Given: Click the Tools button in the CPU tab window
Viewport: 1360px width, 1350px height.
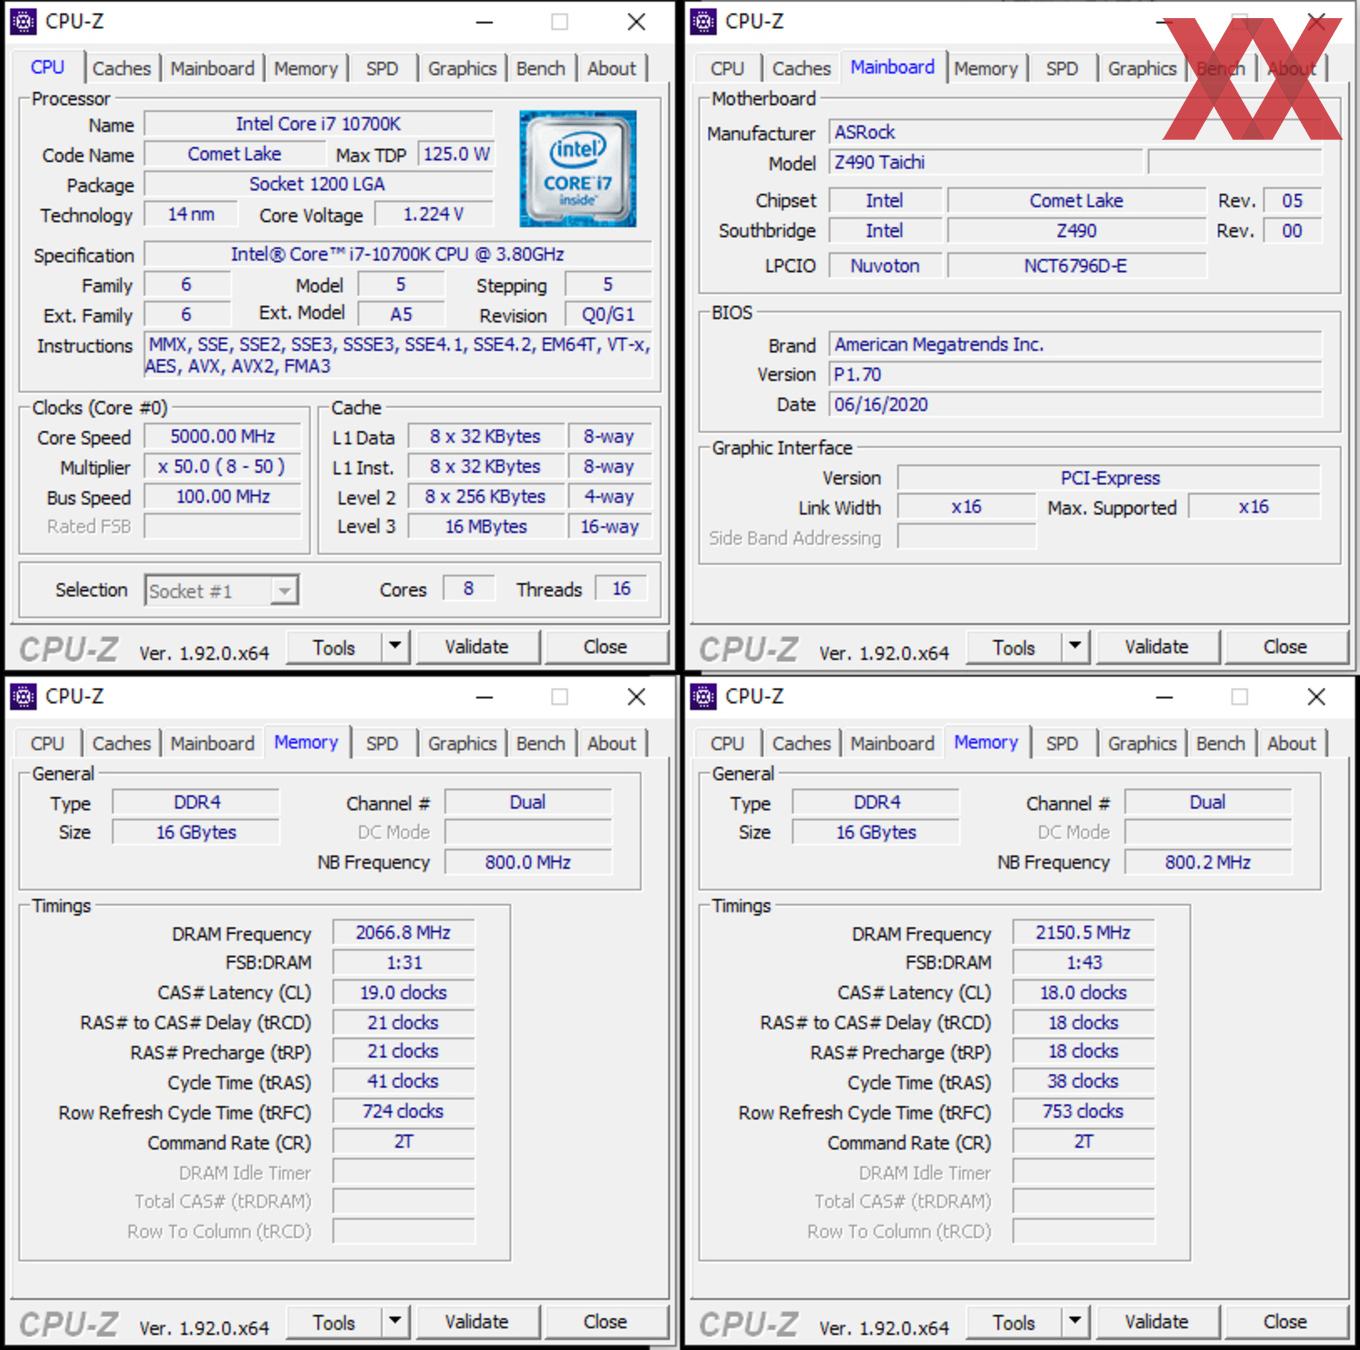Looking at the screenshot, I should [333, 647].
